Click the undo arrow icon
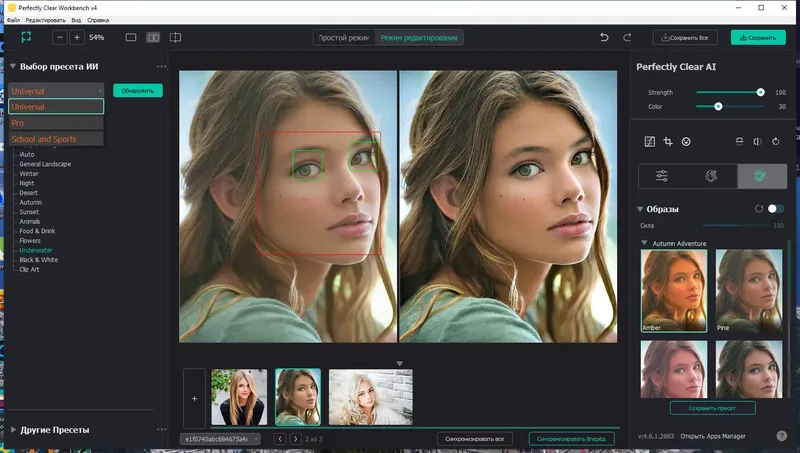 click(x=604, y=37)
